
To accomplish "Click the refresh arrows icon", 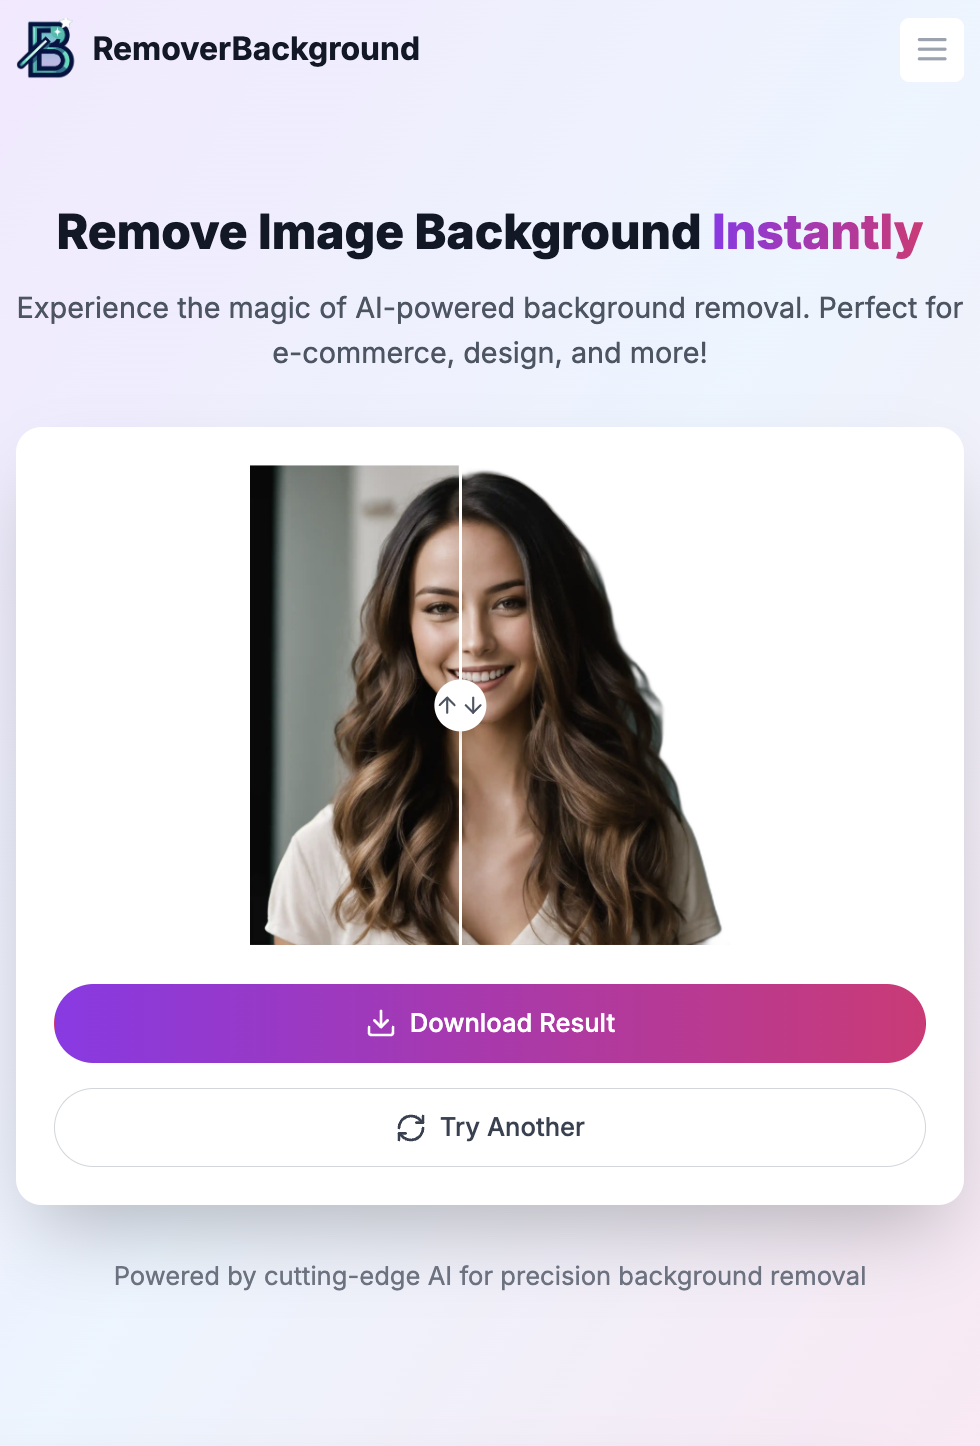I will pyautogui.click(x=411, y=1128).
